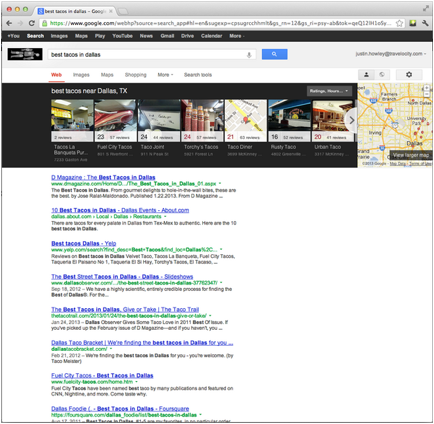Image resolution: width=434 pixels, height=424 pixels.
Task: Open D Magazine Best Tacos in Dallas link
Action: coord(103,177)
